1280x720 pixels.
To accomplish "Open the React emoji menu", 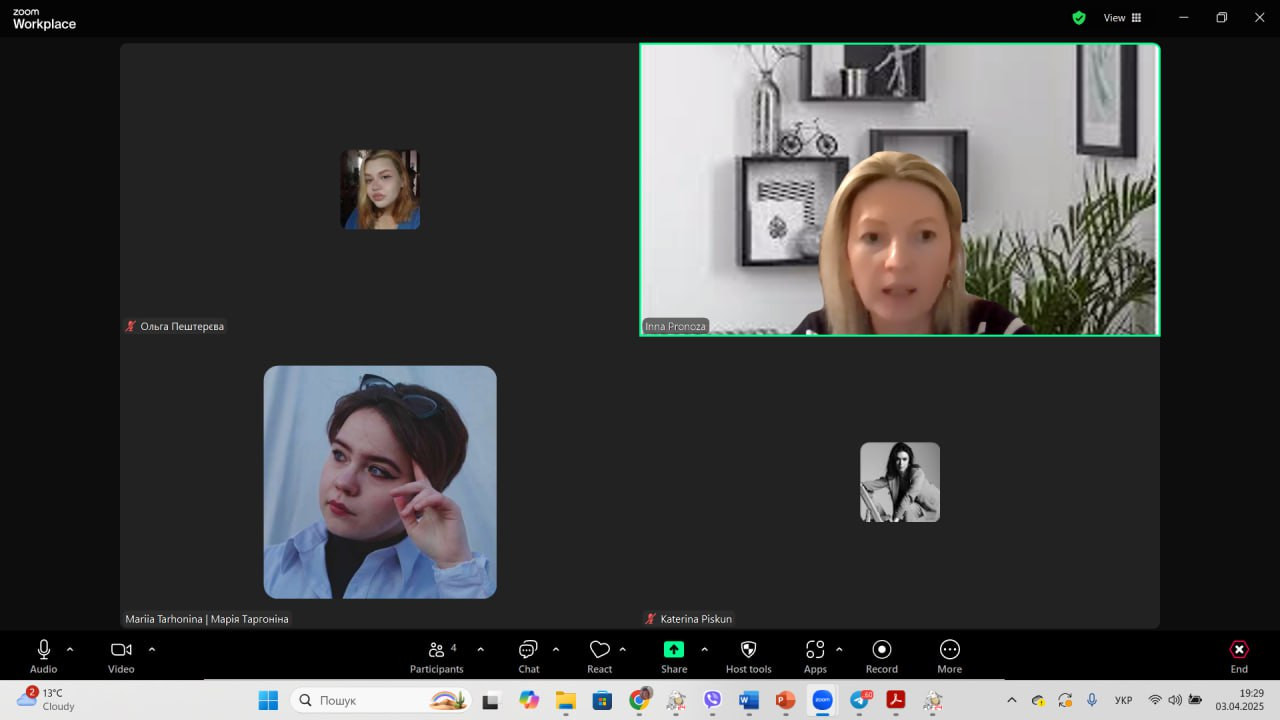I will click(x=600, y=656).
